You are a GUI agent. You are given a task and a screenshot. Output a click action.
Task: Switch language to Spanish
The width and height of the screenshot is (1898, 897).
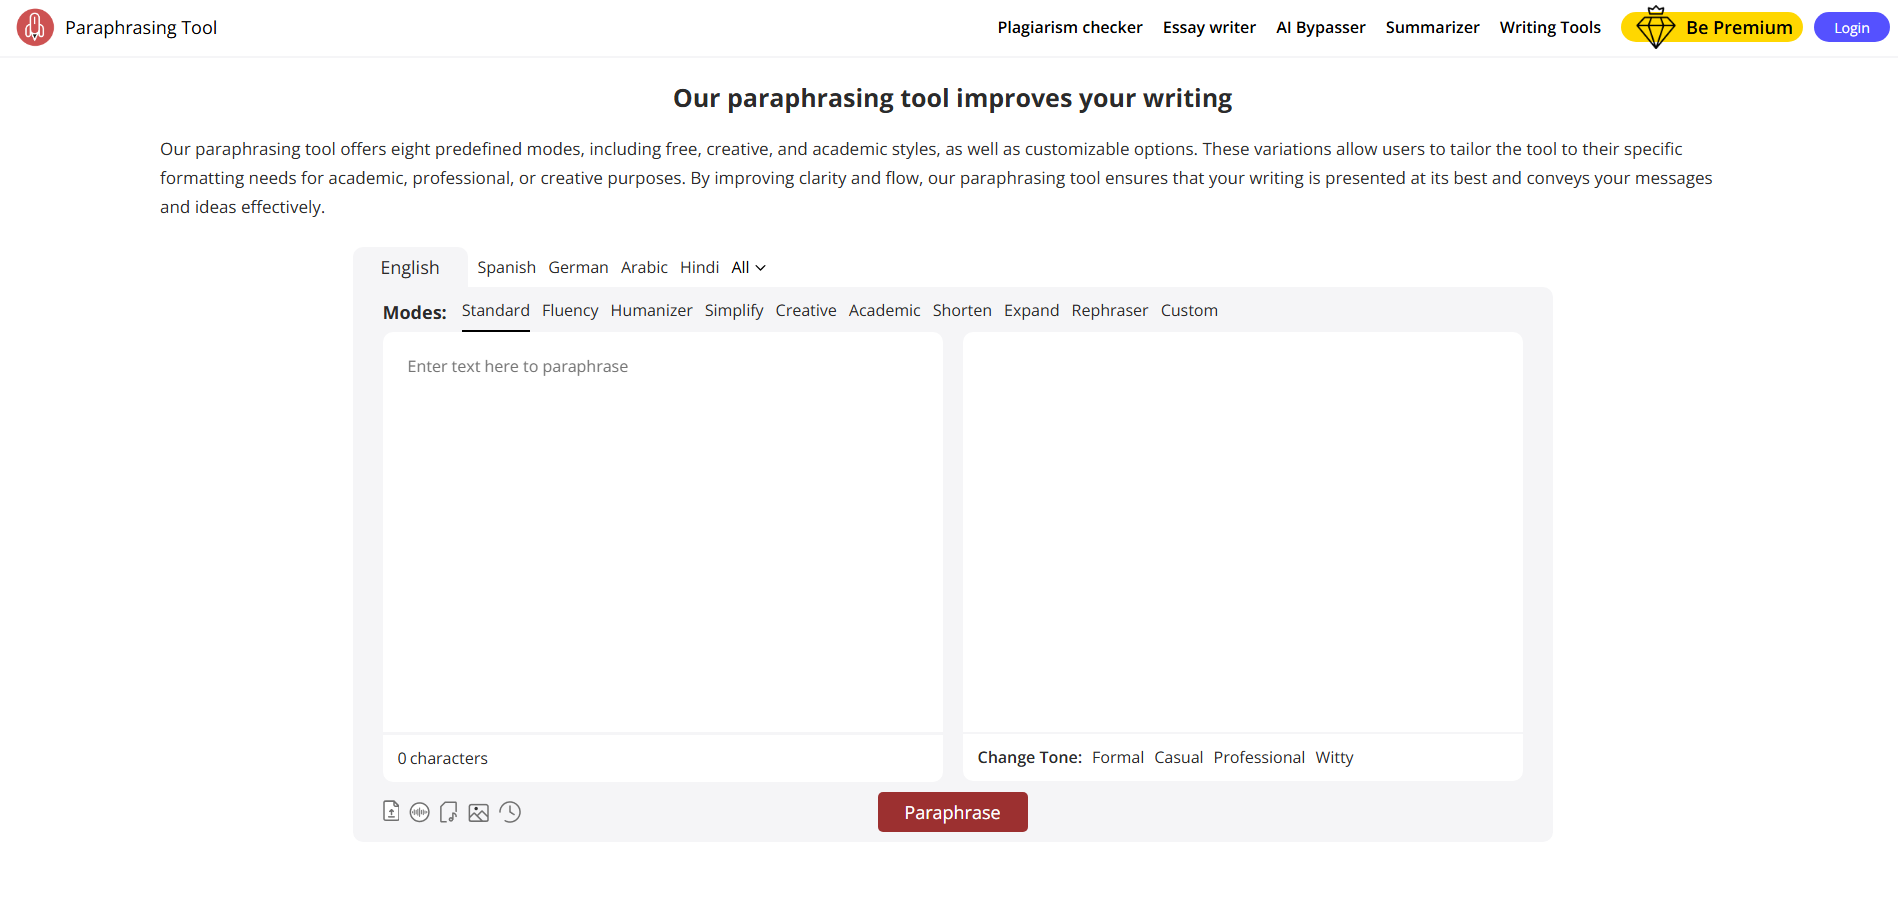click(506, 267)
